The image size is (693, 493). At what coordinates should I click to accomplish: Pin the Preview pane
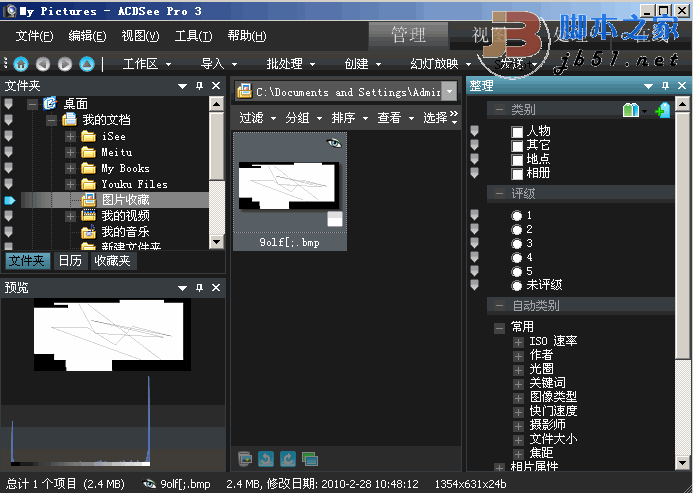[x=199, y=288]
